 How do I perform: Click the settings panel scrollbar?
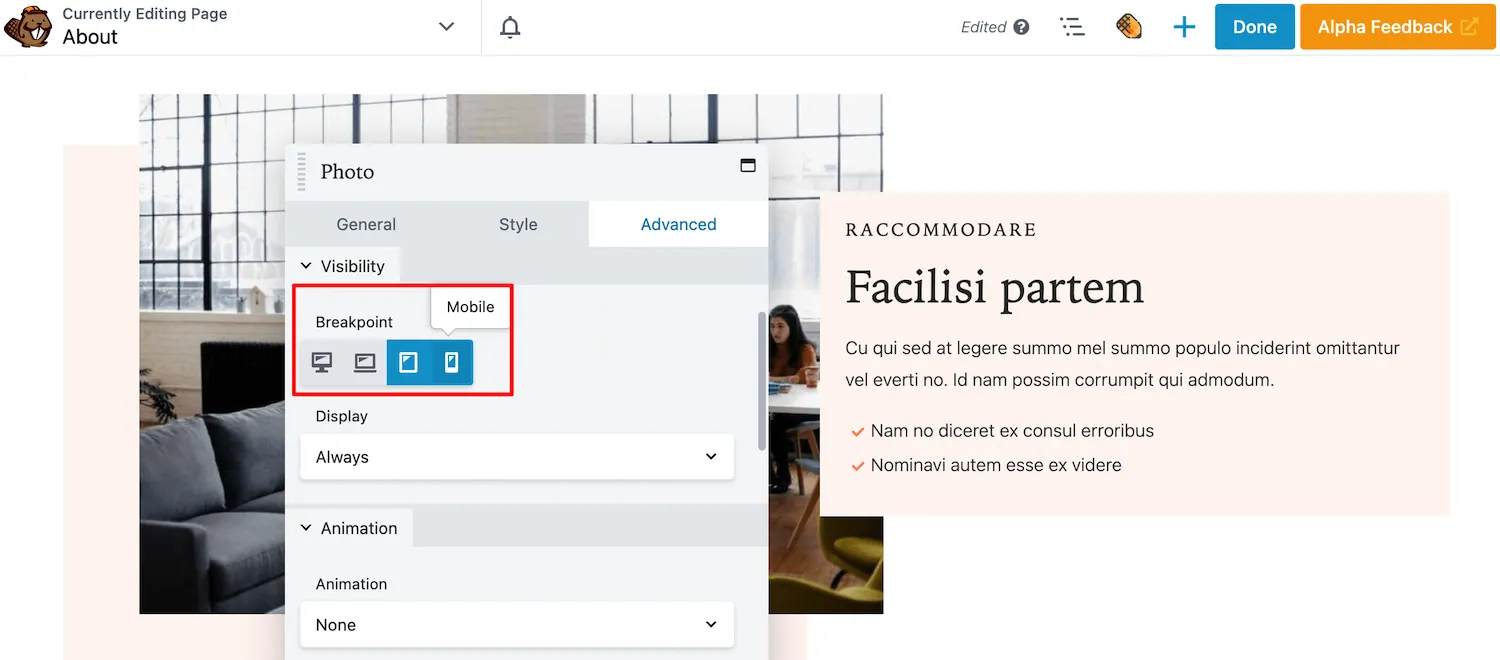pos(763,380)
